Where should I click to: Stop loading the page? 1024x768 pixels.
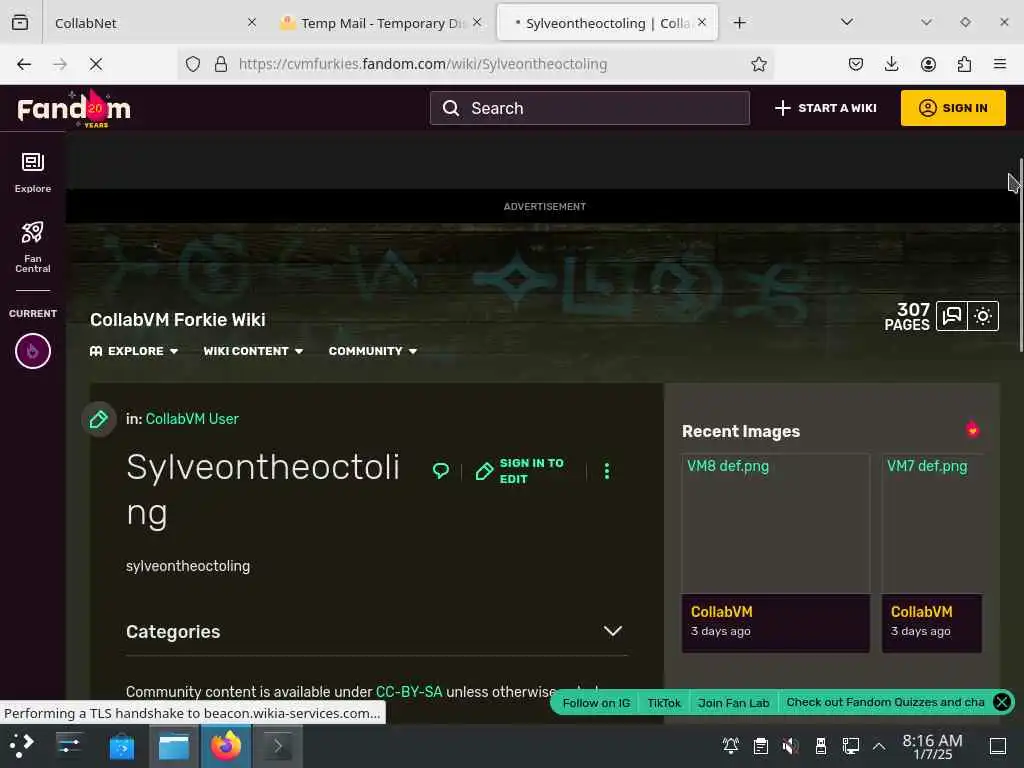click(96, 64)
